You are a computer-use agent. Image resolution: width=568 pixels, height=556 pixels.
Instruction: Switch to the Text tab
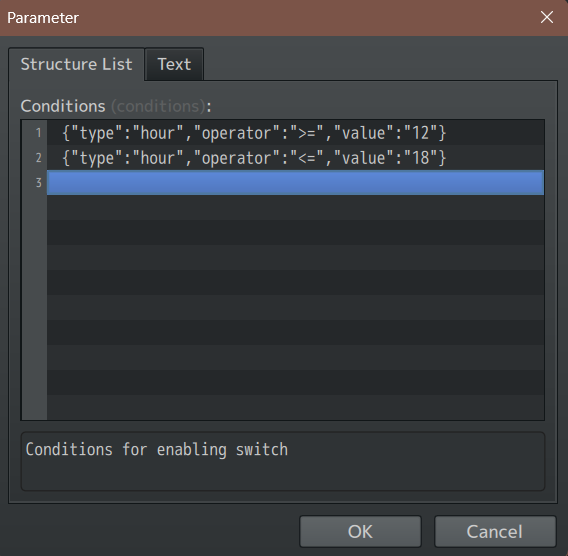tap(174, 64)
